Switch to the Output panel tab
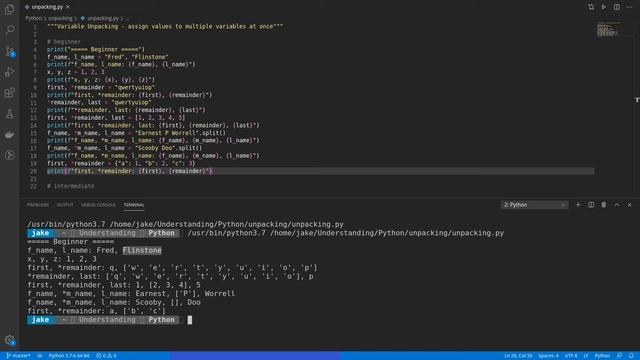The height and width of the screenshot is (360, 640). [x=65, y=205]
